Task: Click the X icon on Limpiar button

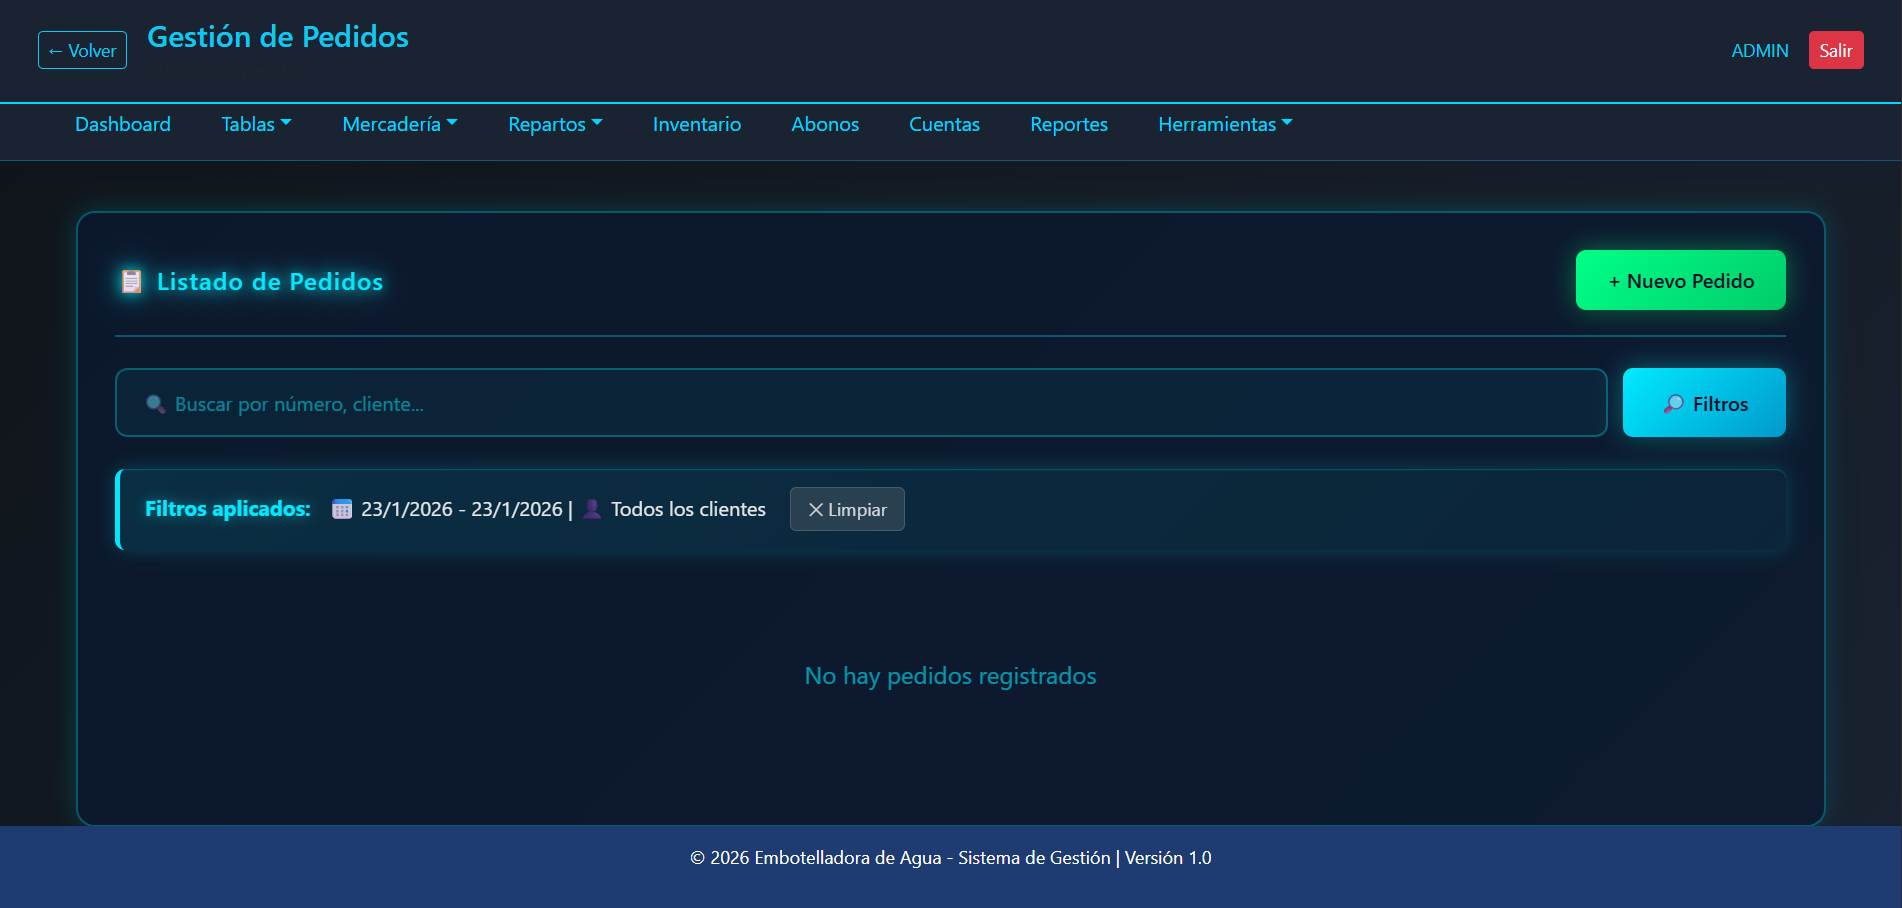Action: click(816, 510)
